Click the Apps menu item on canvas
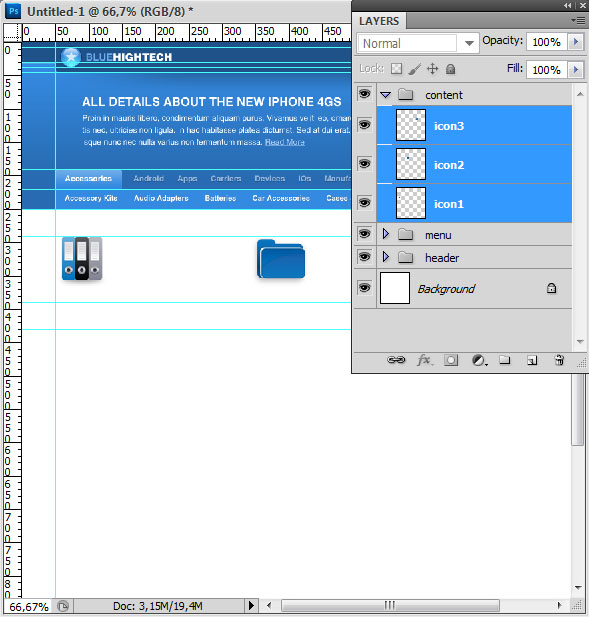Viewport: 589px width, 617px height. pyautogui.click(x=187, y=179)
